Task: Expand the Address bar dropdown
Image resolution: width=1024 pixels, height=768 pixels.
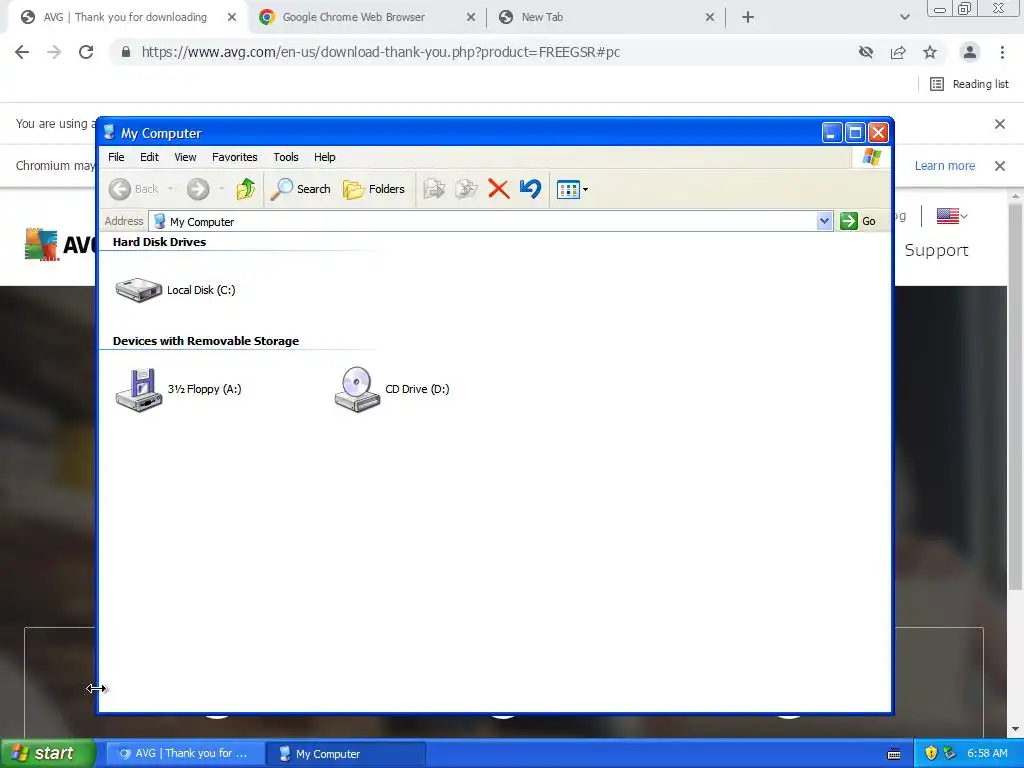Action: click(x=824, y=221)
